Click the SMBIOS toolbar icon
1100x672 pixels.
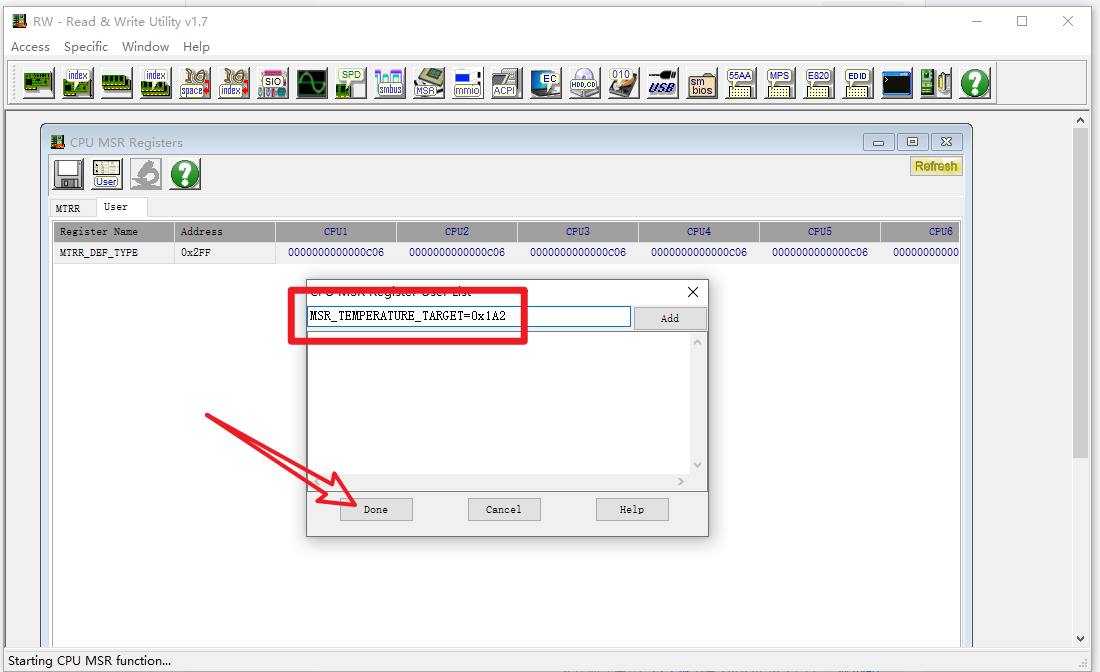[x=702, y=82]
